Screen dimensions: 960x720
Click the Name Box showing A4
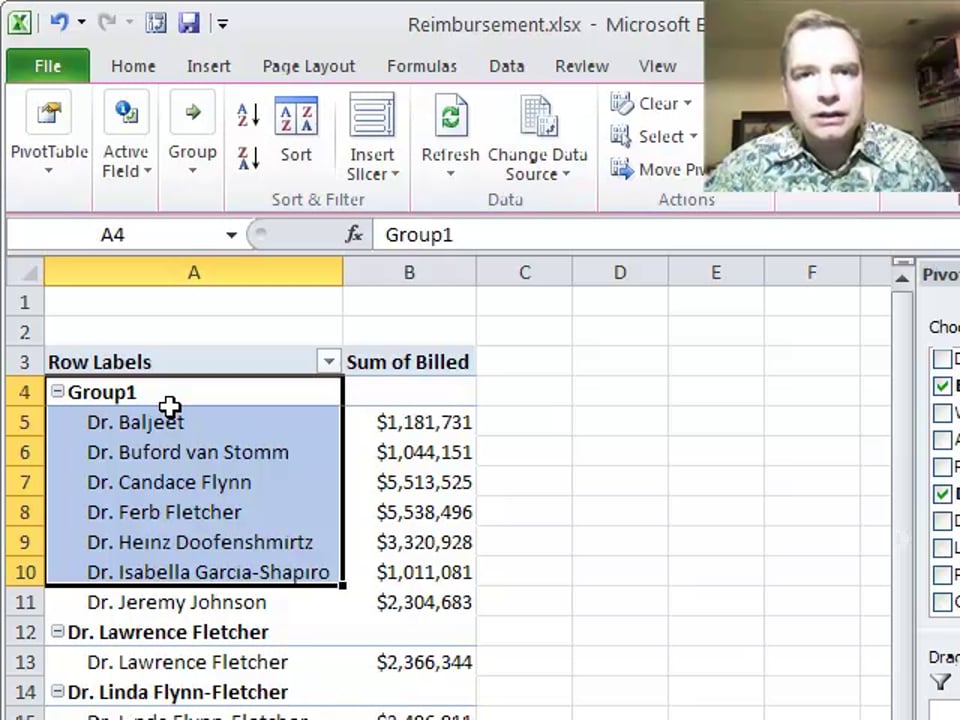[113, 235]
